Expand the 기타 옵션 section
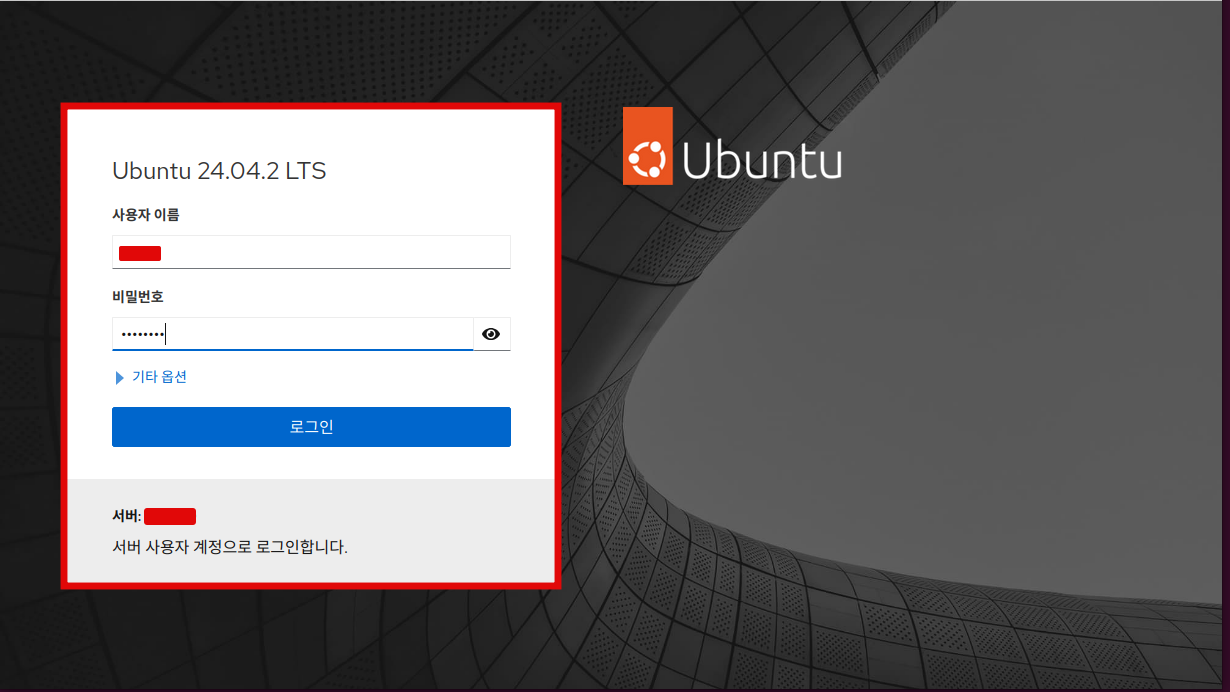1230x692 pixels. pyautogui.click(x=152, y=377)
